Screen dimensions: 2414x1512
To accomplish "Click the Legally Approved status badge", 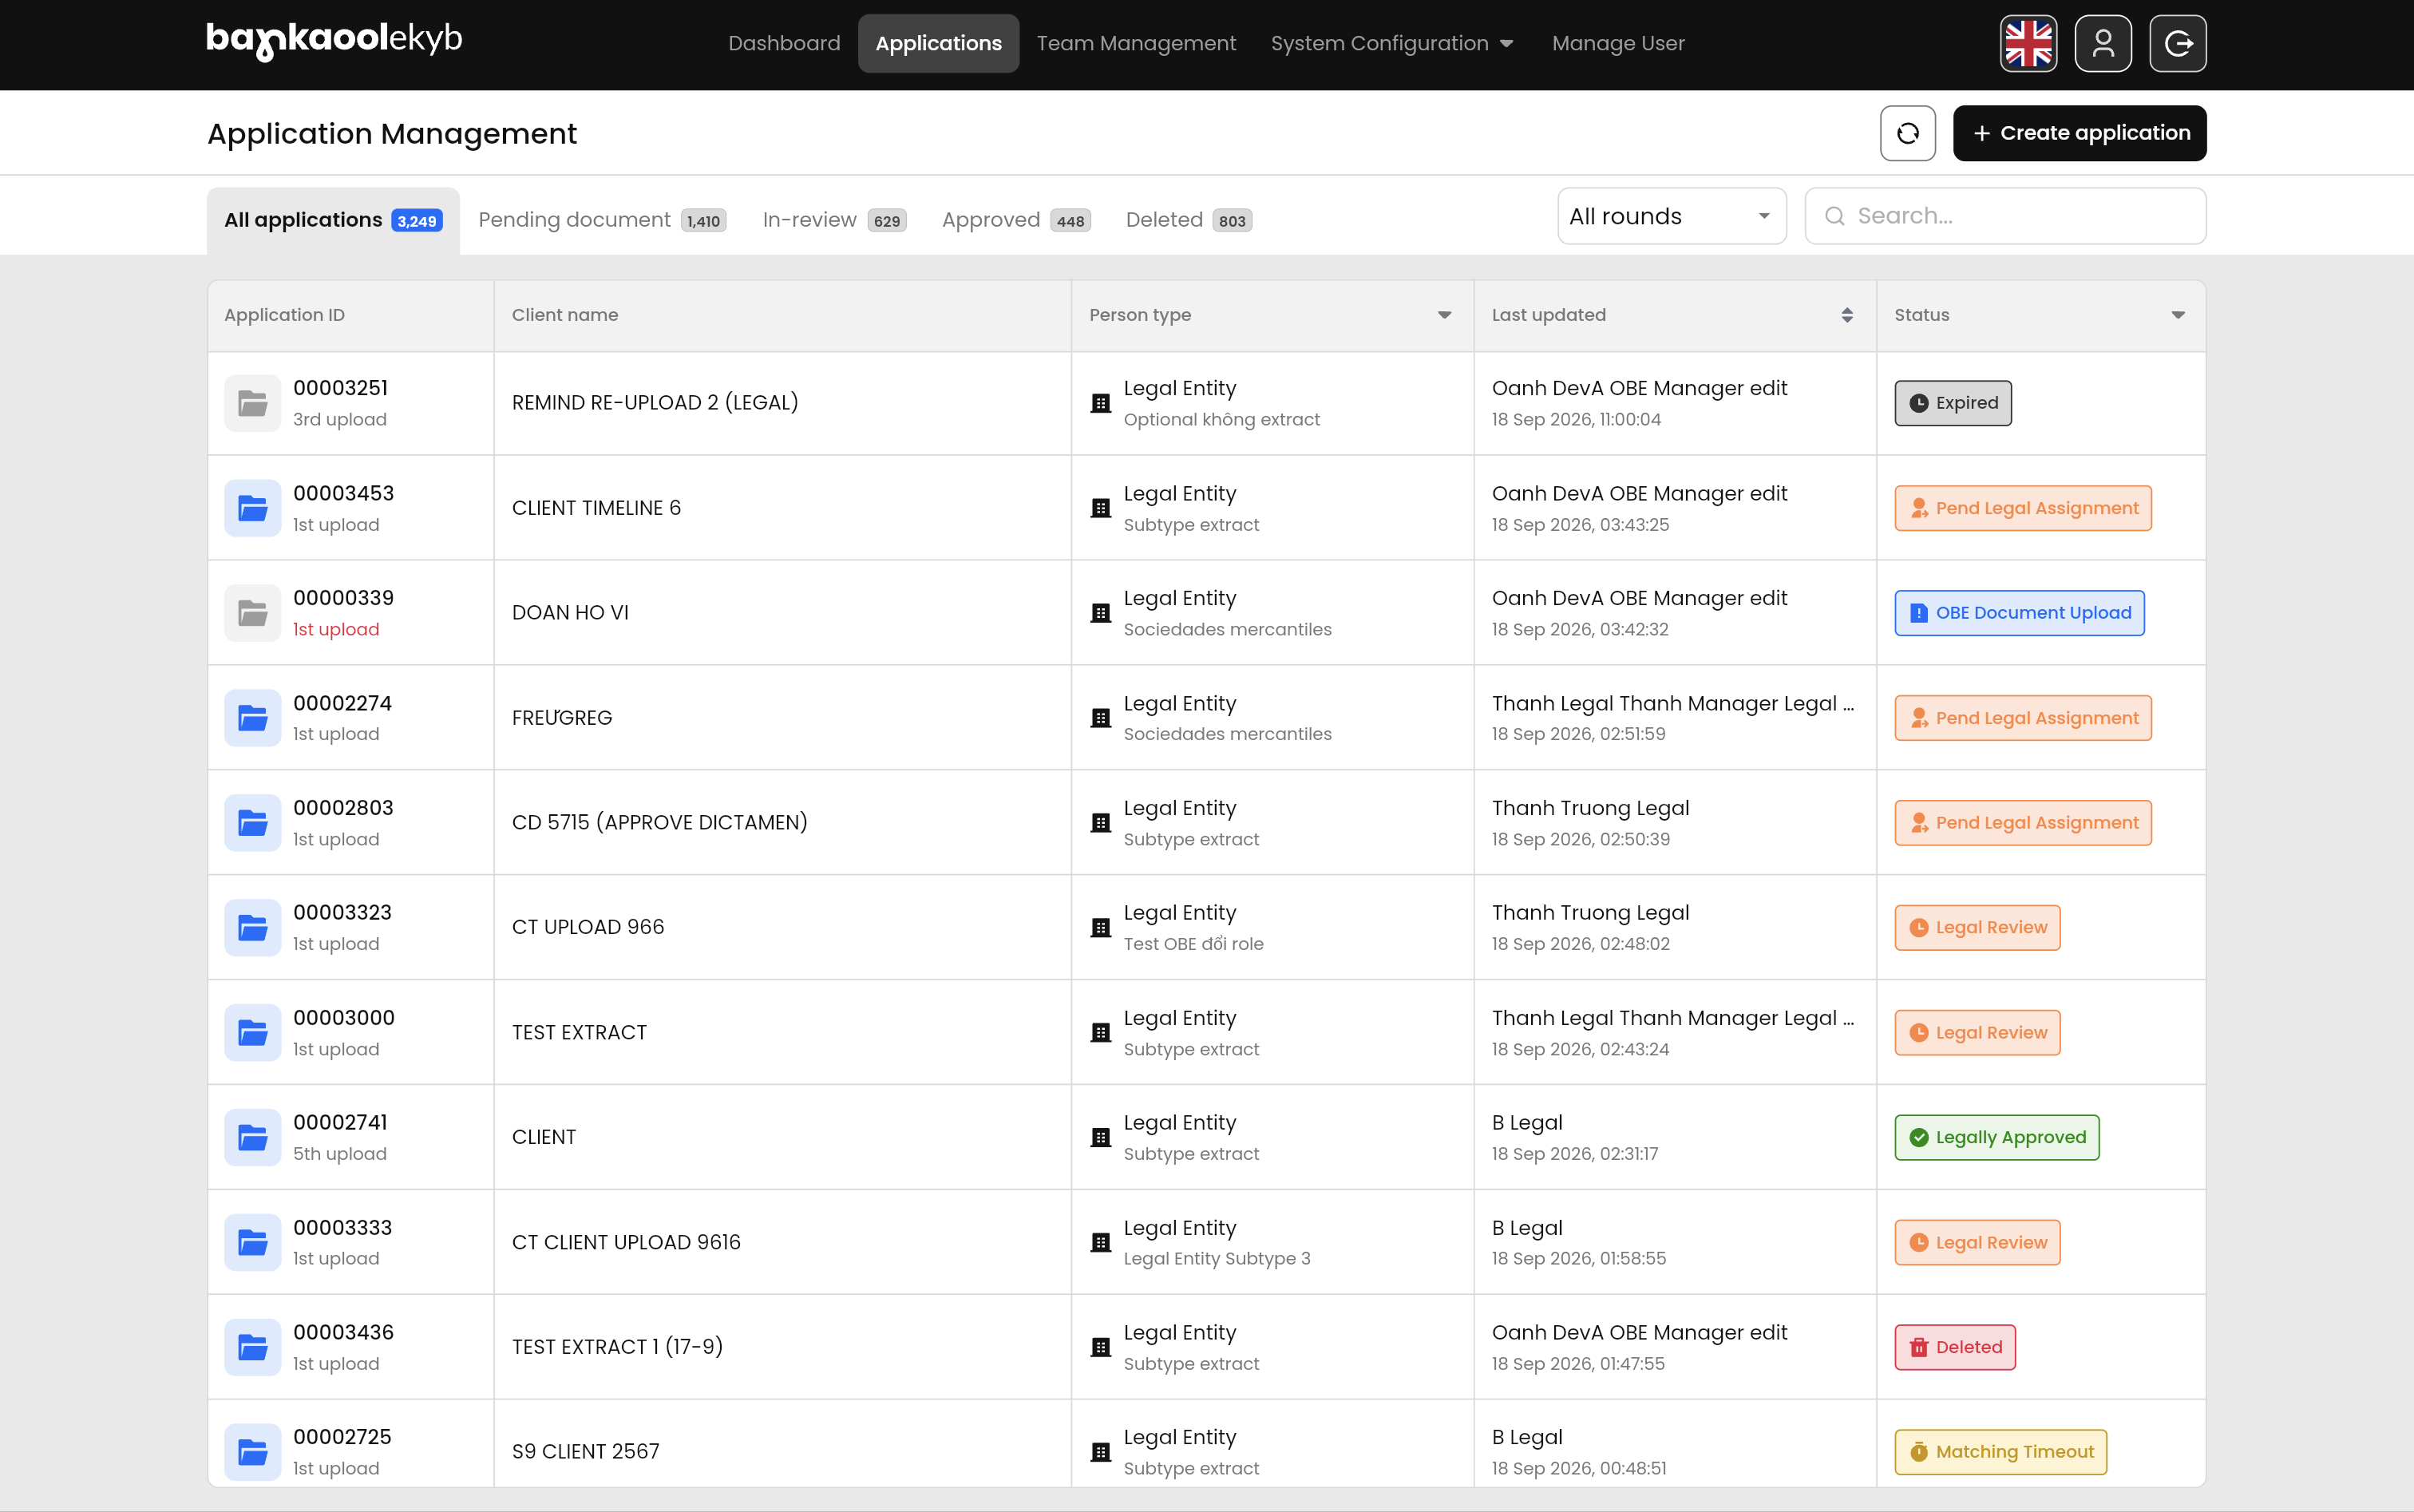I will pos(1997,1138).
